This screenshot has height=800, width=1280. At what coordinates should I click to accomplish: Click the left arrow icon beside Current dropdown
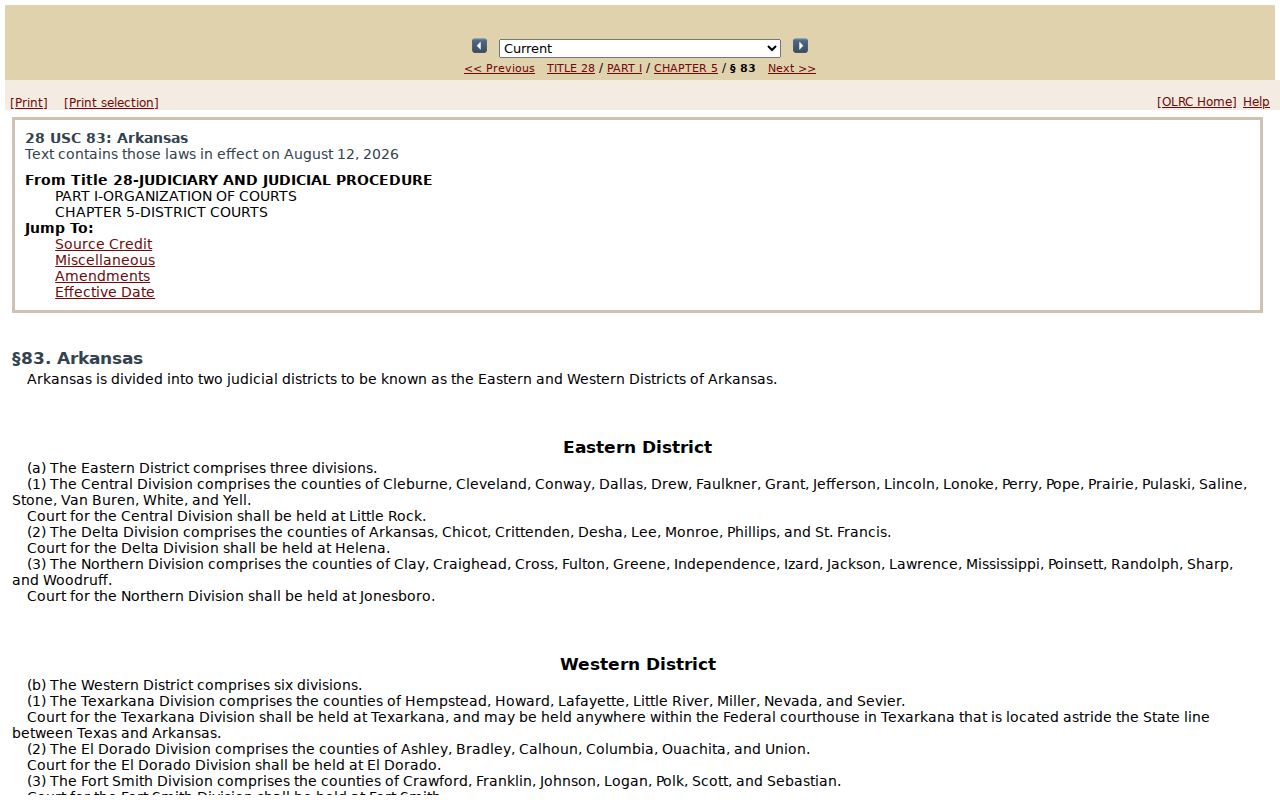[479, 46]
